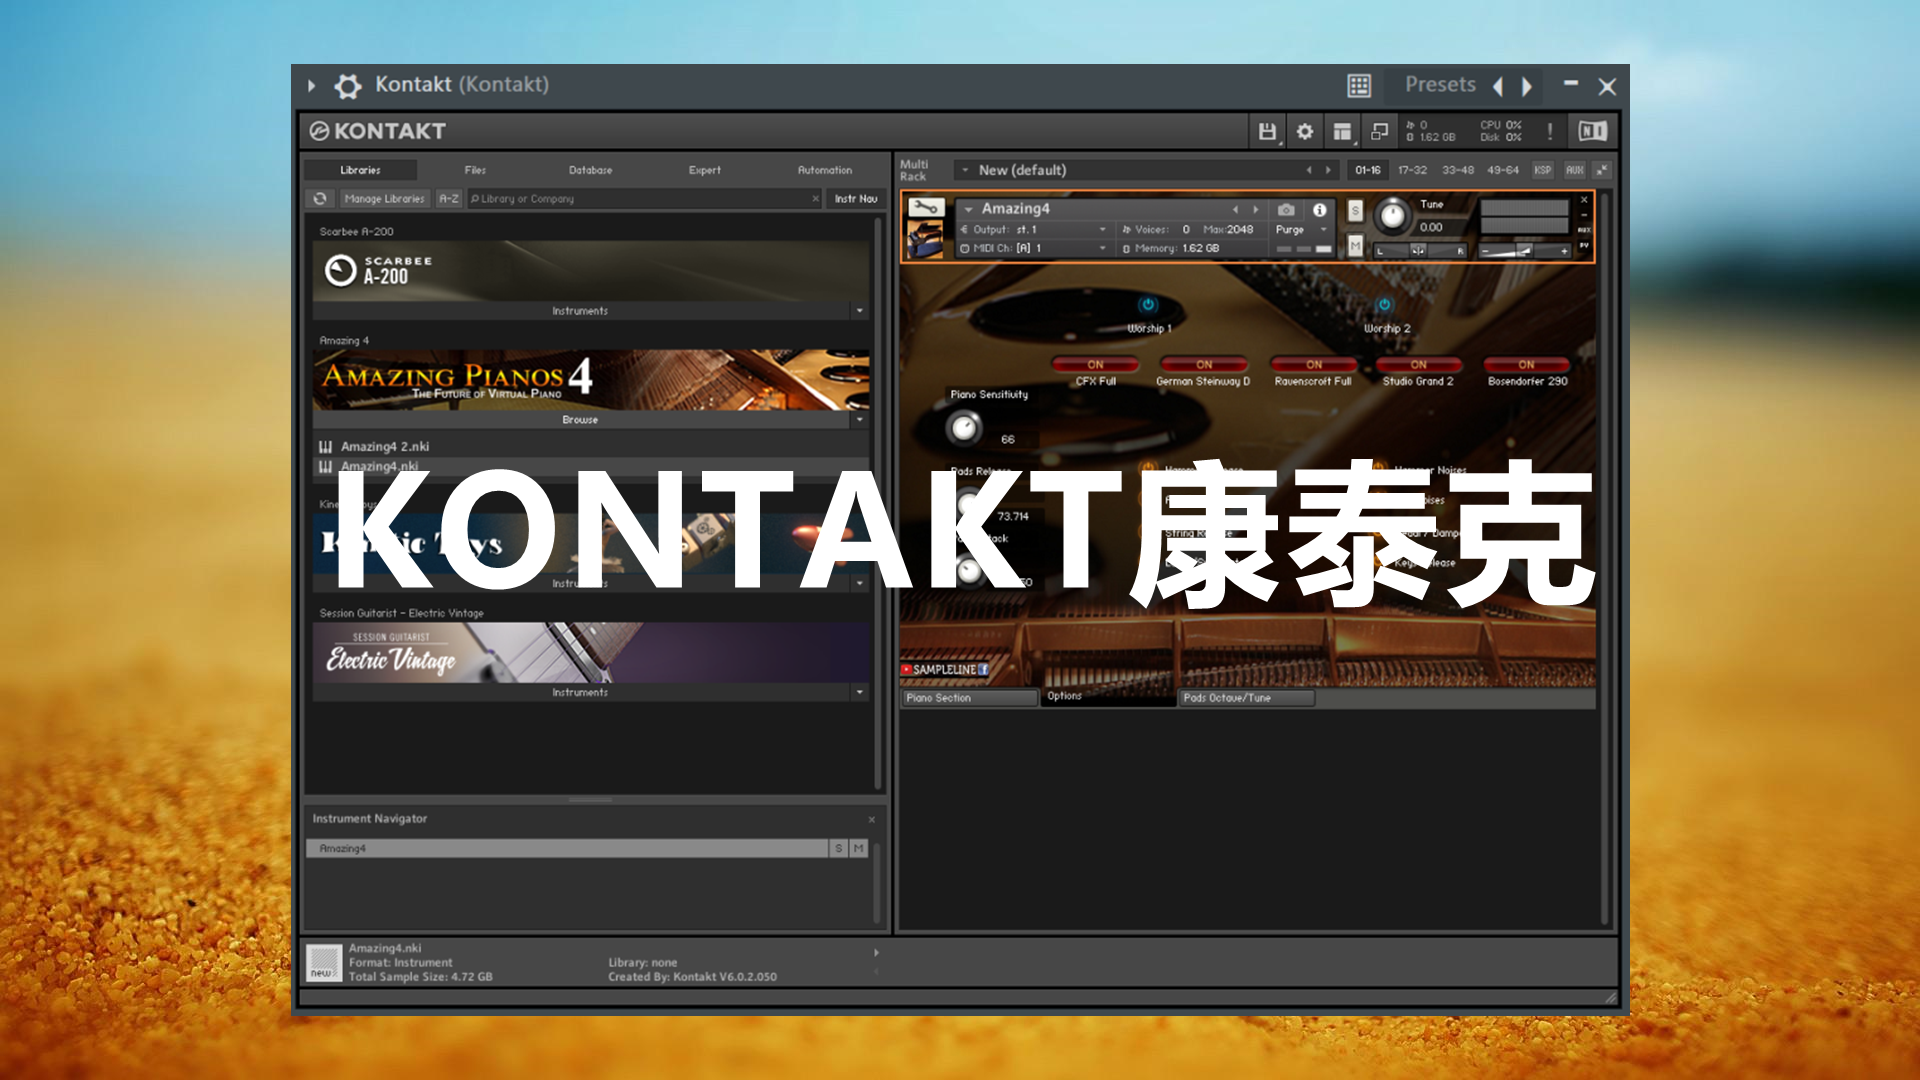Toggle the Instr Nav button
Image resolution: width=1920 pixels, height=1080 pixels.
[x=856, y=199]
